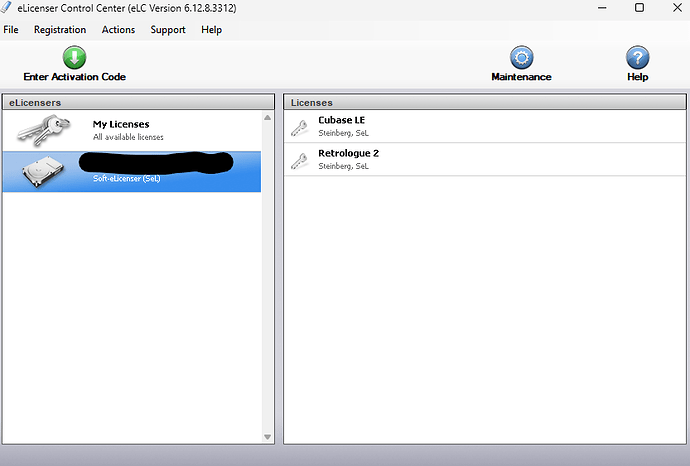Maximize the eLicenser Control Center window
The image size is (690, 466).
[639, 8]
